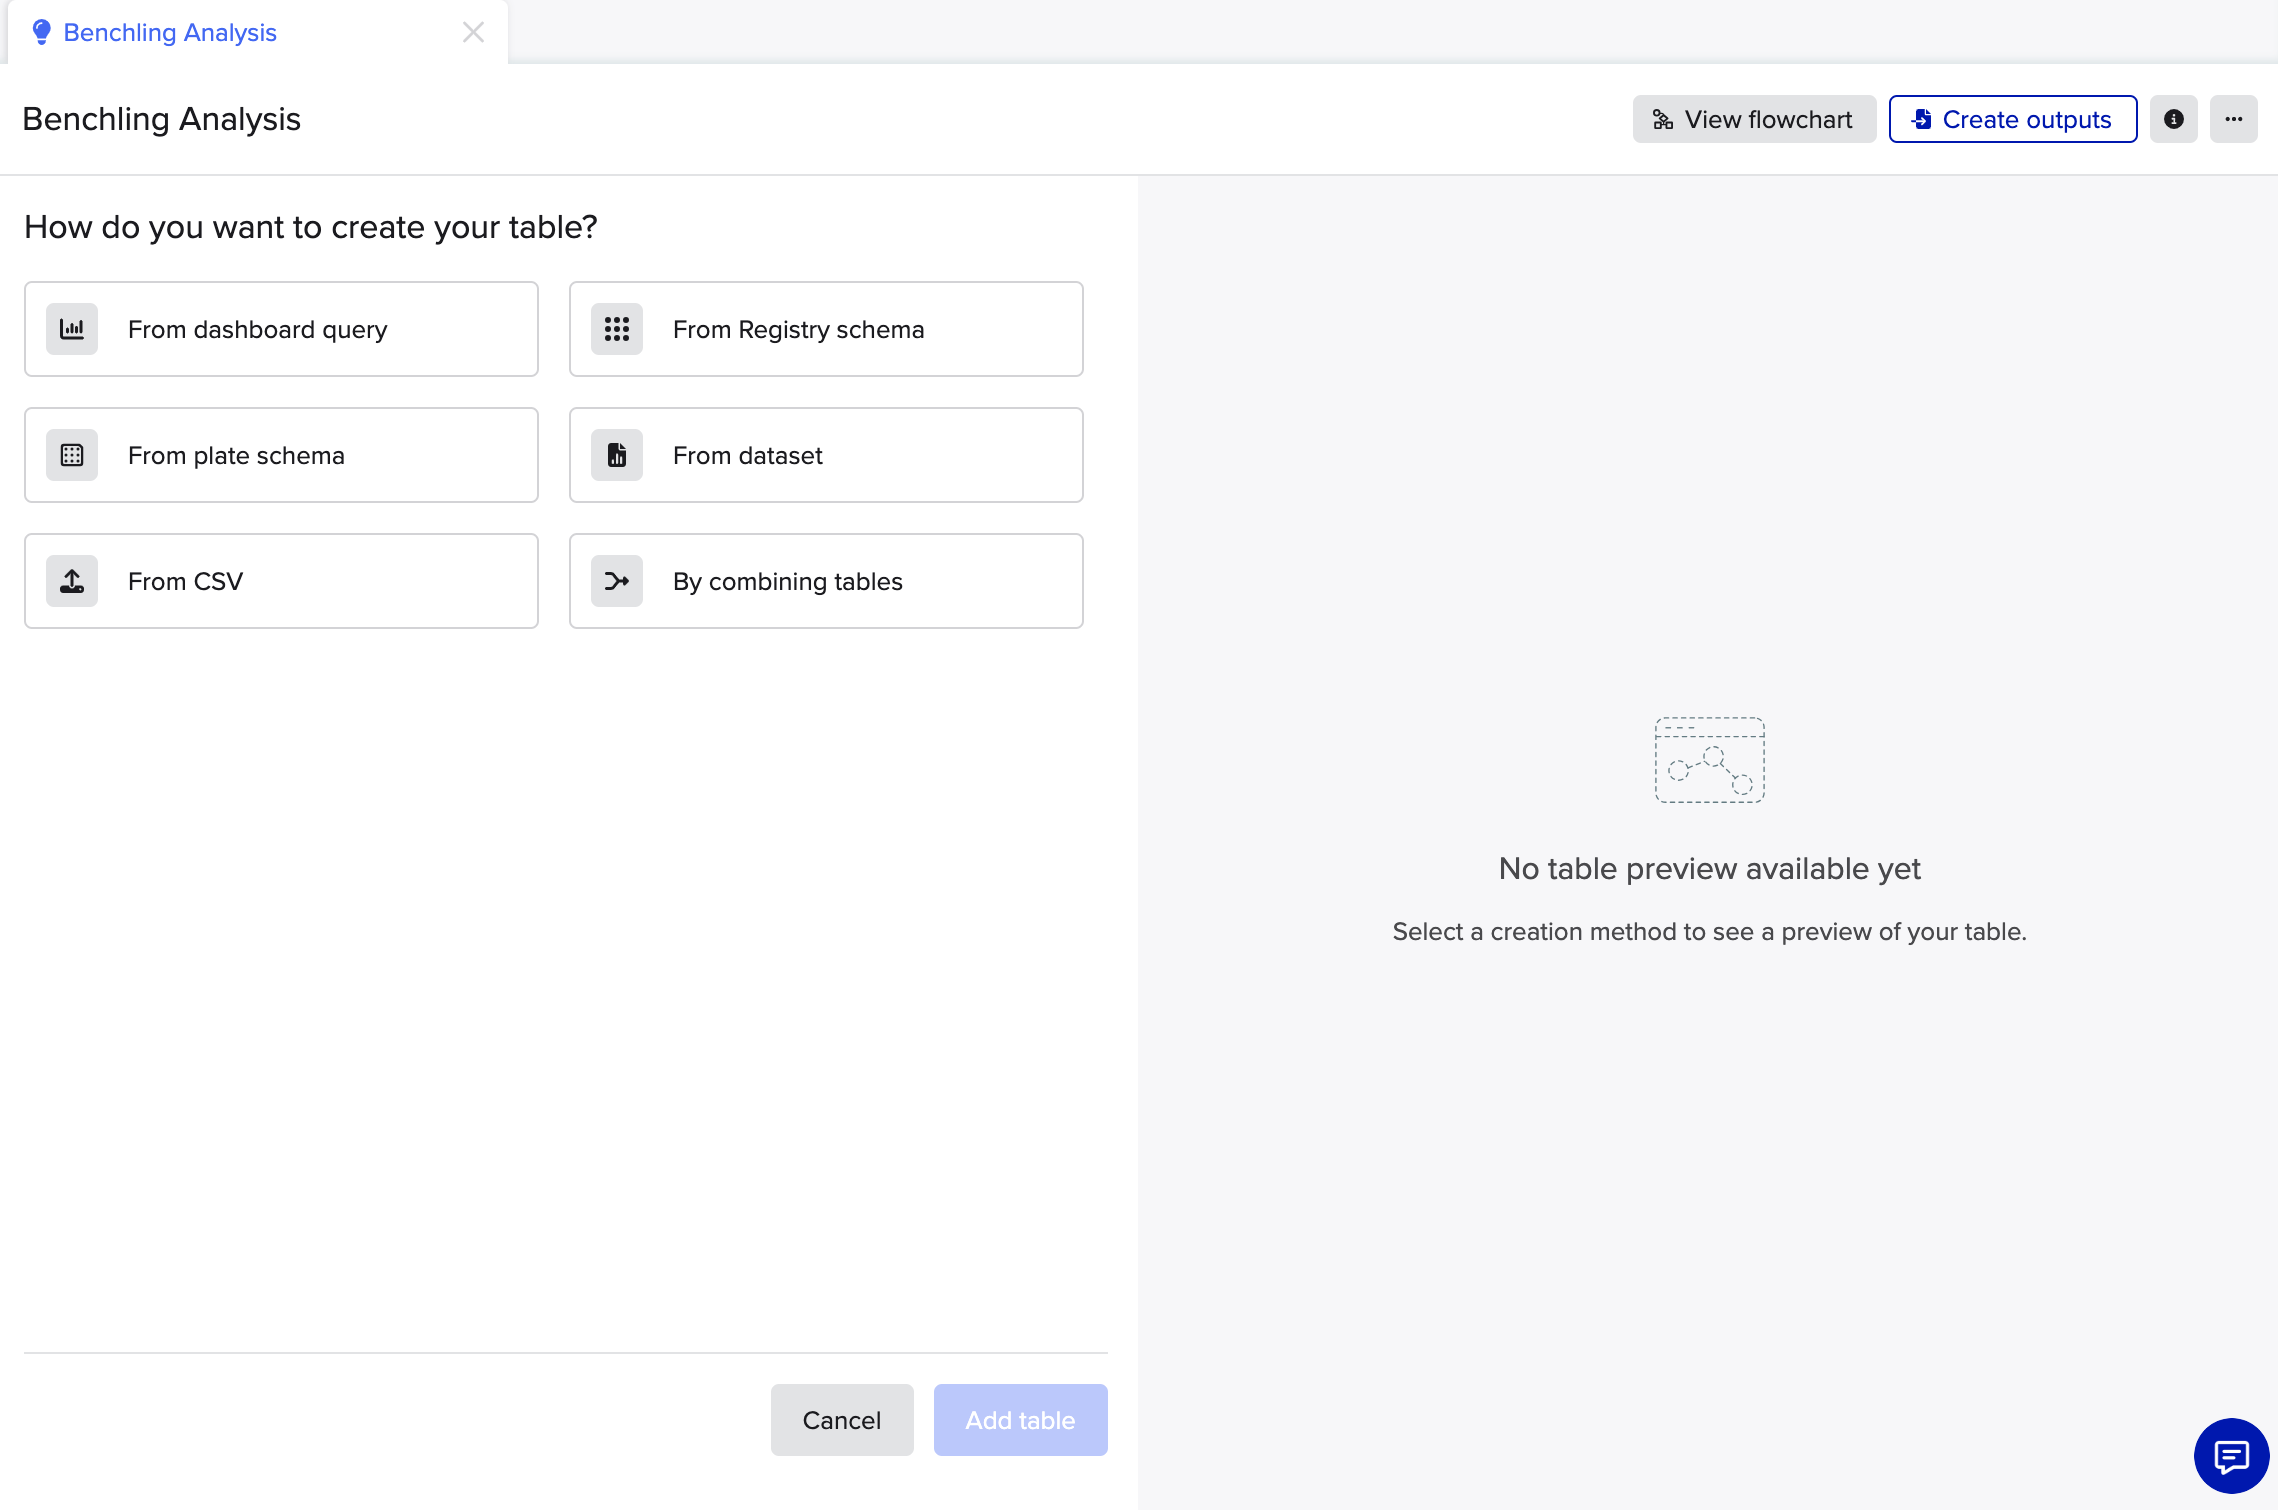Screen dimensions: 2278x1510
Task: Select the Benchling Analysis tab
Action: coord(170,32)
